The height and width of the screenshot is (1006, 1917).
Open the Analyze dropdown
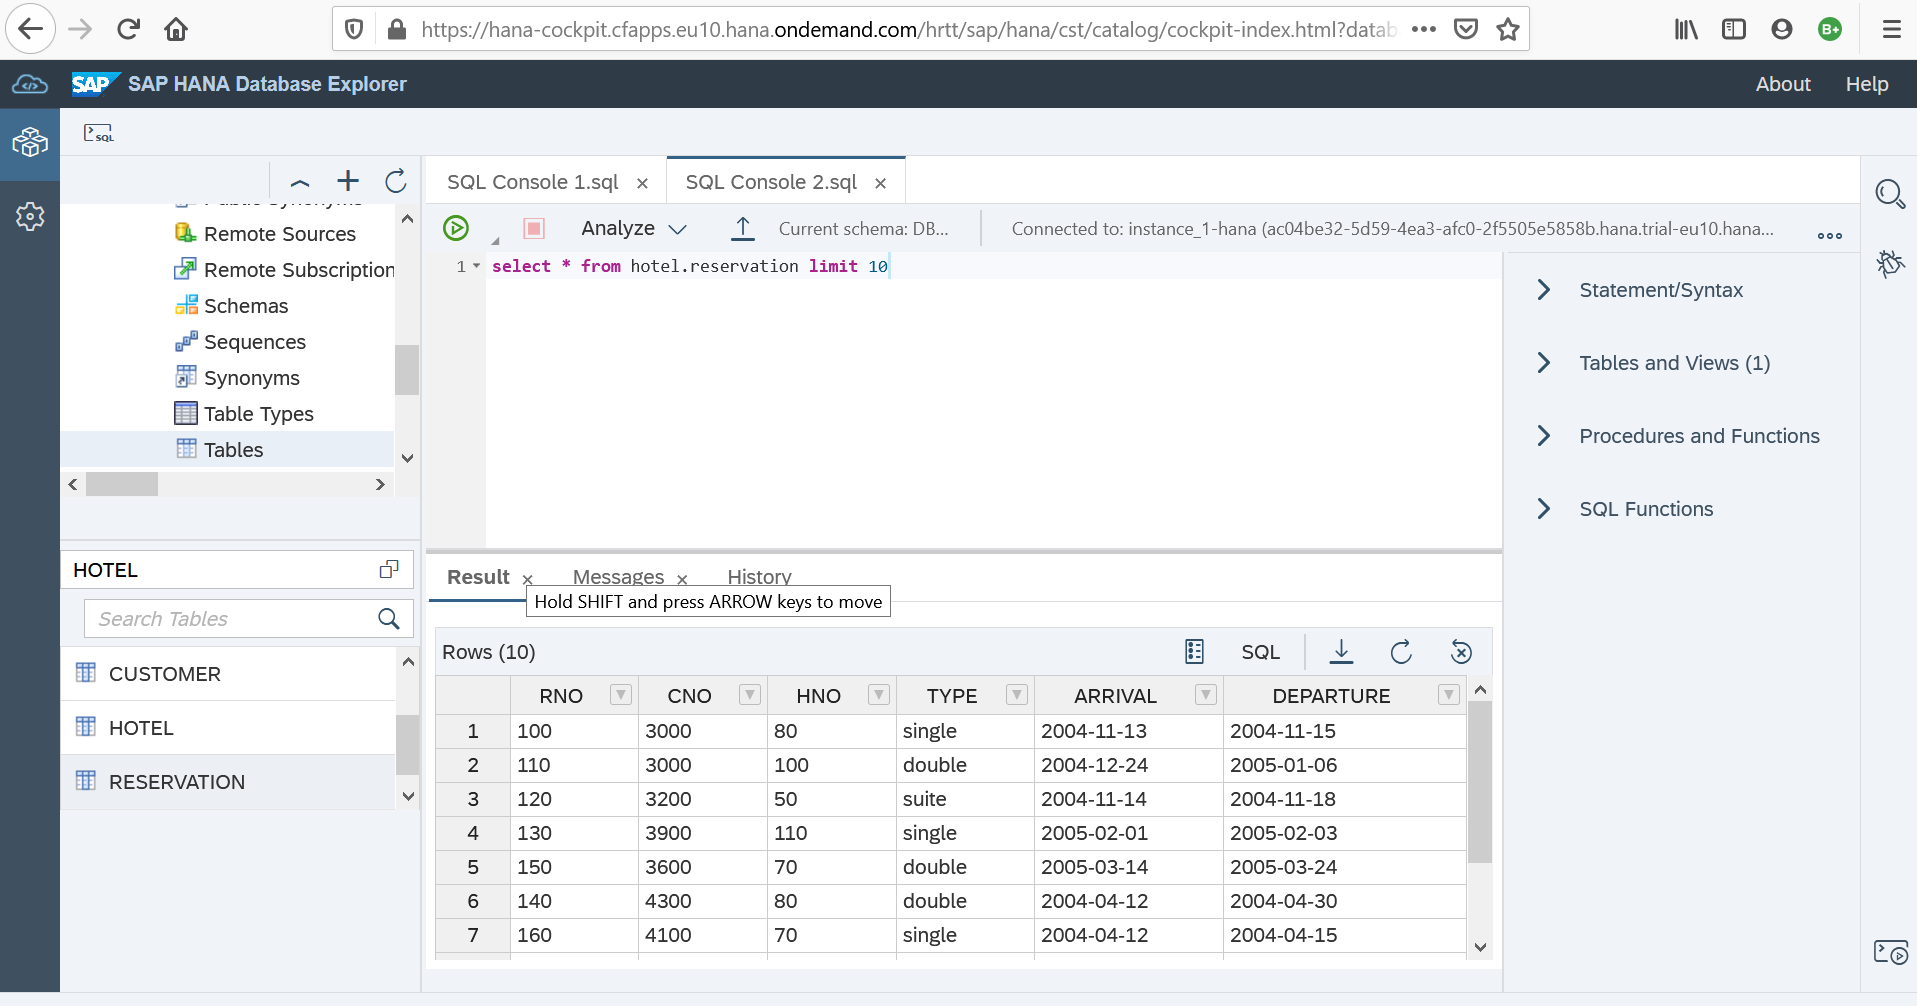tap(634, 228)
